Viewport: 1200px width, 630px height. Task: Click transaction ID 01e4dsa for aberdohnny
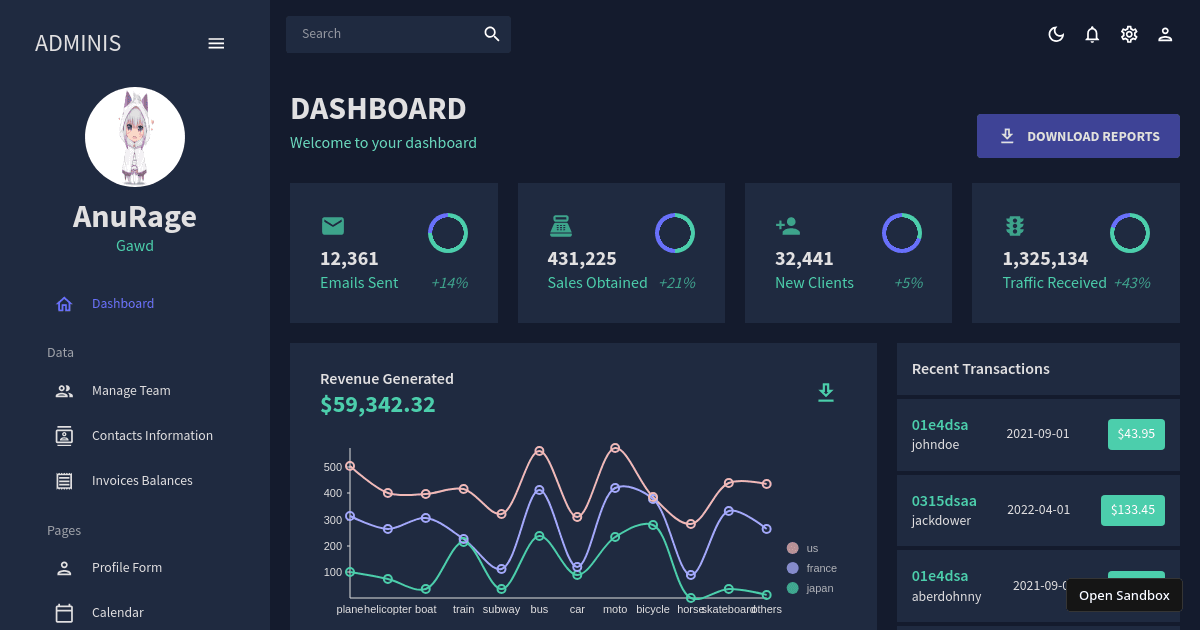[x=940, y=576]
